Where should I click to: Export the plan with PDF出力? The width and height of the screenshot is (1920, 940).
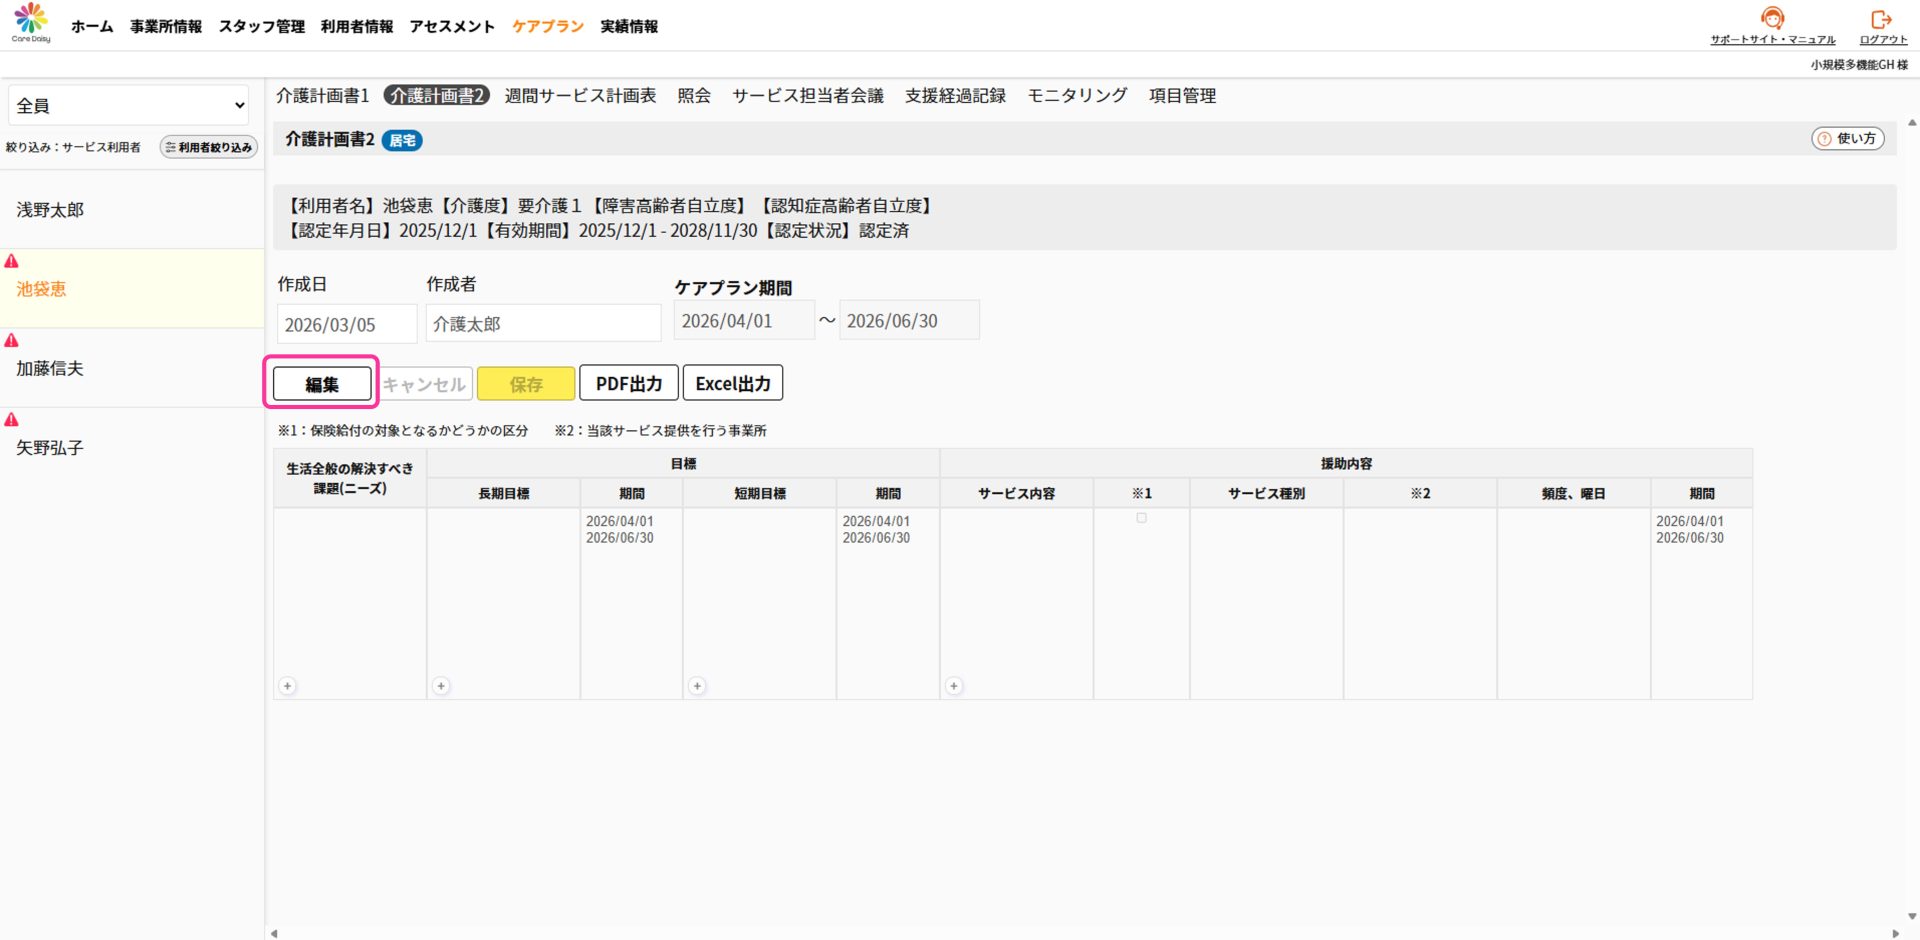[628, 384]
